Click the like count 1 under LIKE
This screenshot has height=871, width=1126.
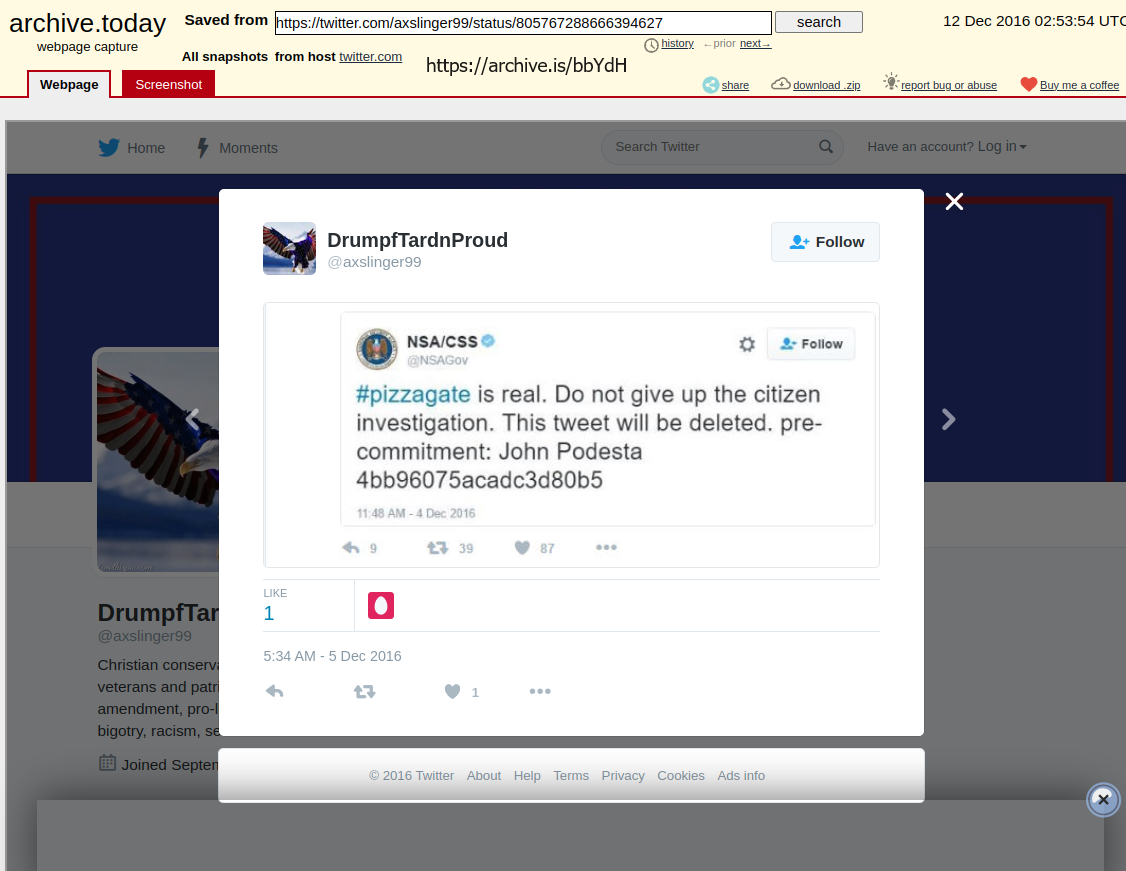tap(269, 613)
